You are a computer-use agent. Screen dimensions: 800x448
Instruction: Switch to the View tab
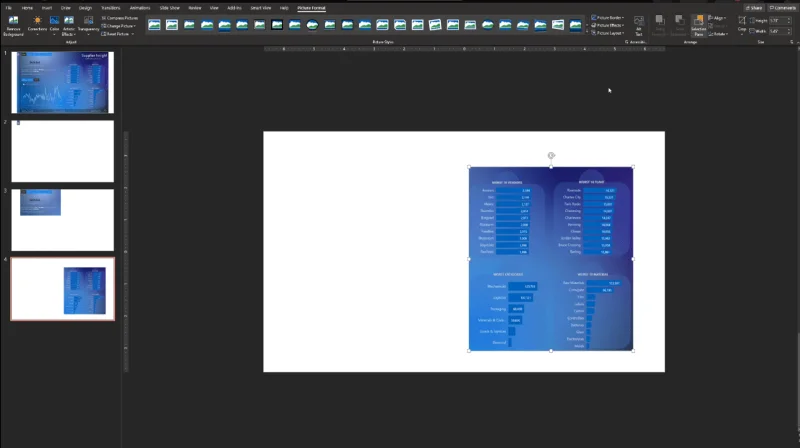[214, 8]
